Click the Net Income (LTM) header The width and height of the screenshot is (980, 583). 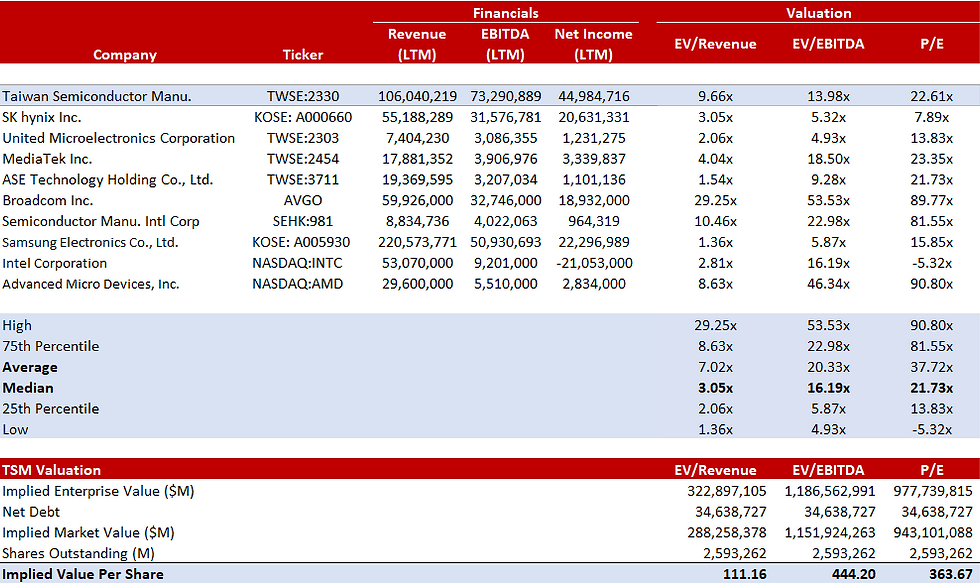[x=593, y=44]
